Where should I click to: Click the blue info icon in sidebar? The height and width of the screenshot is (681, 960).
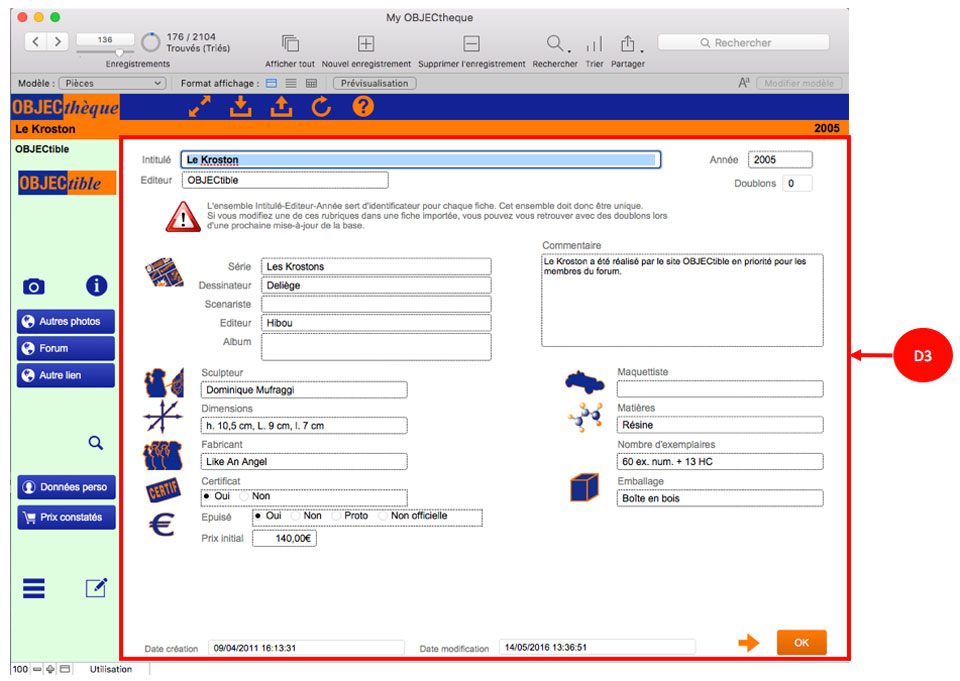[x=96, y=285]
